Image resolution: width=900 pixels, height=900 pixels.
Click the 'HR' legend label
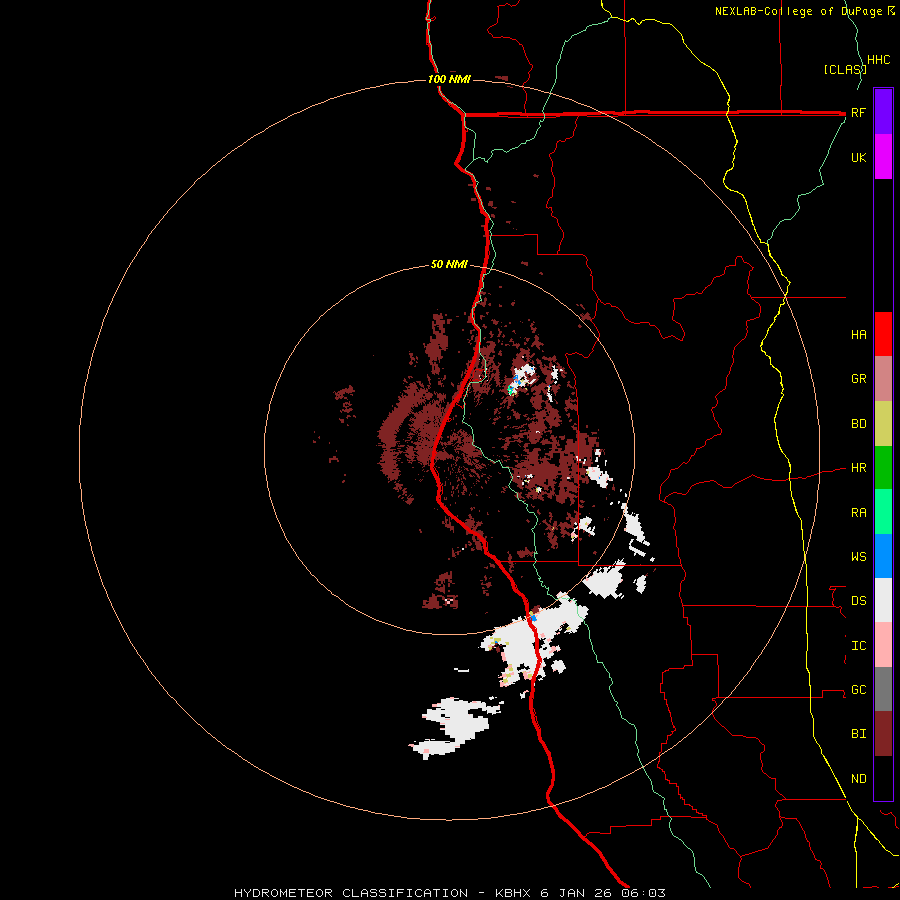(x=858, y=468)
